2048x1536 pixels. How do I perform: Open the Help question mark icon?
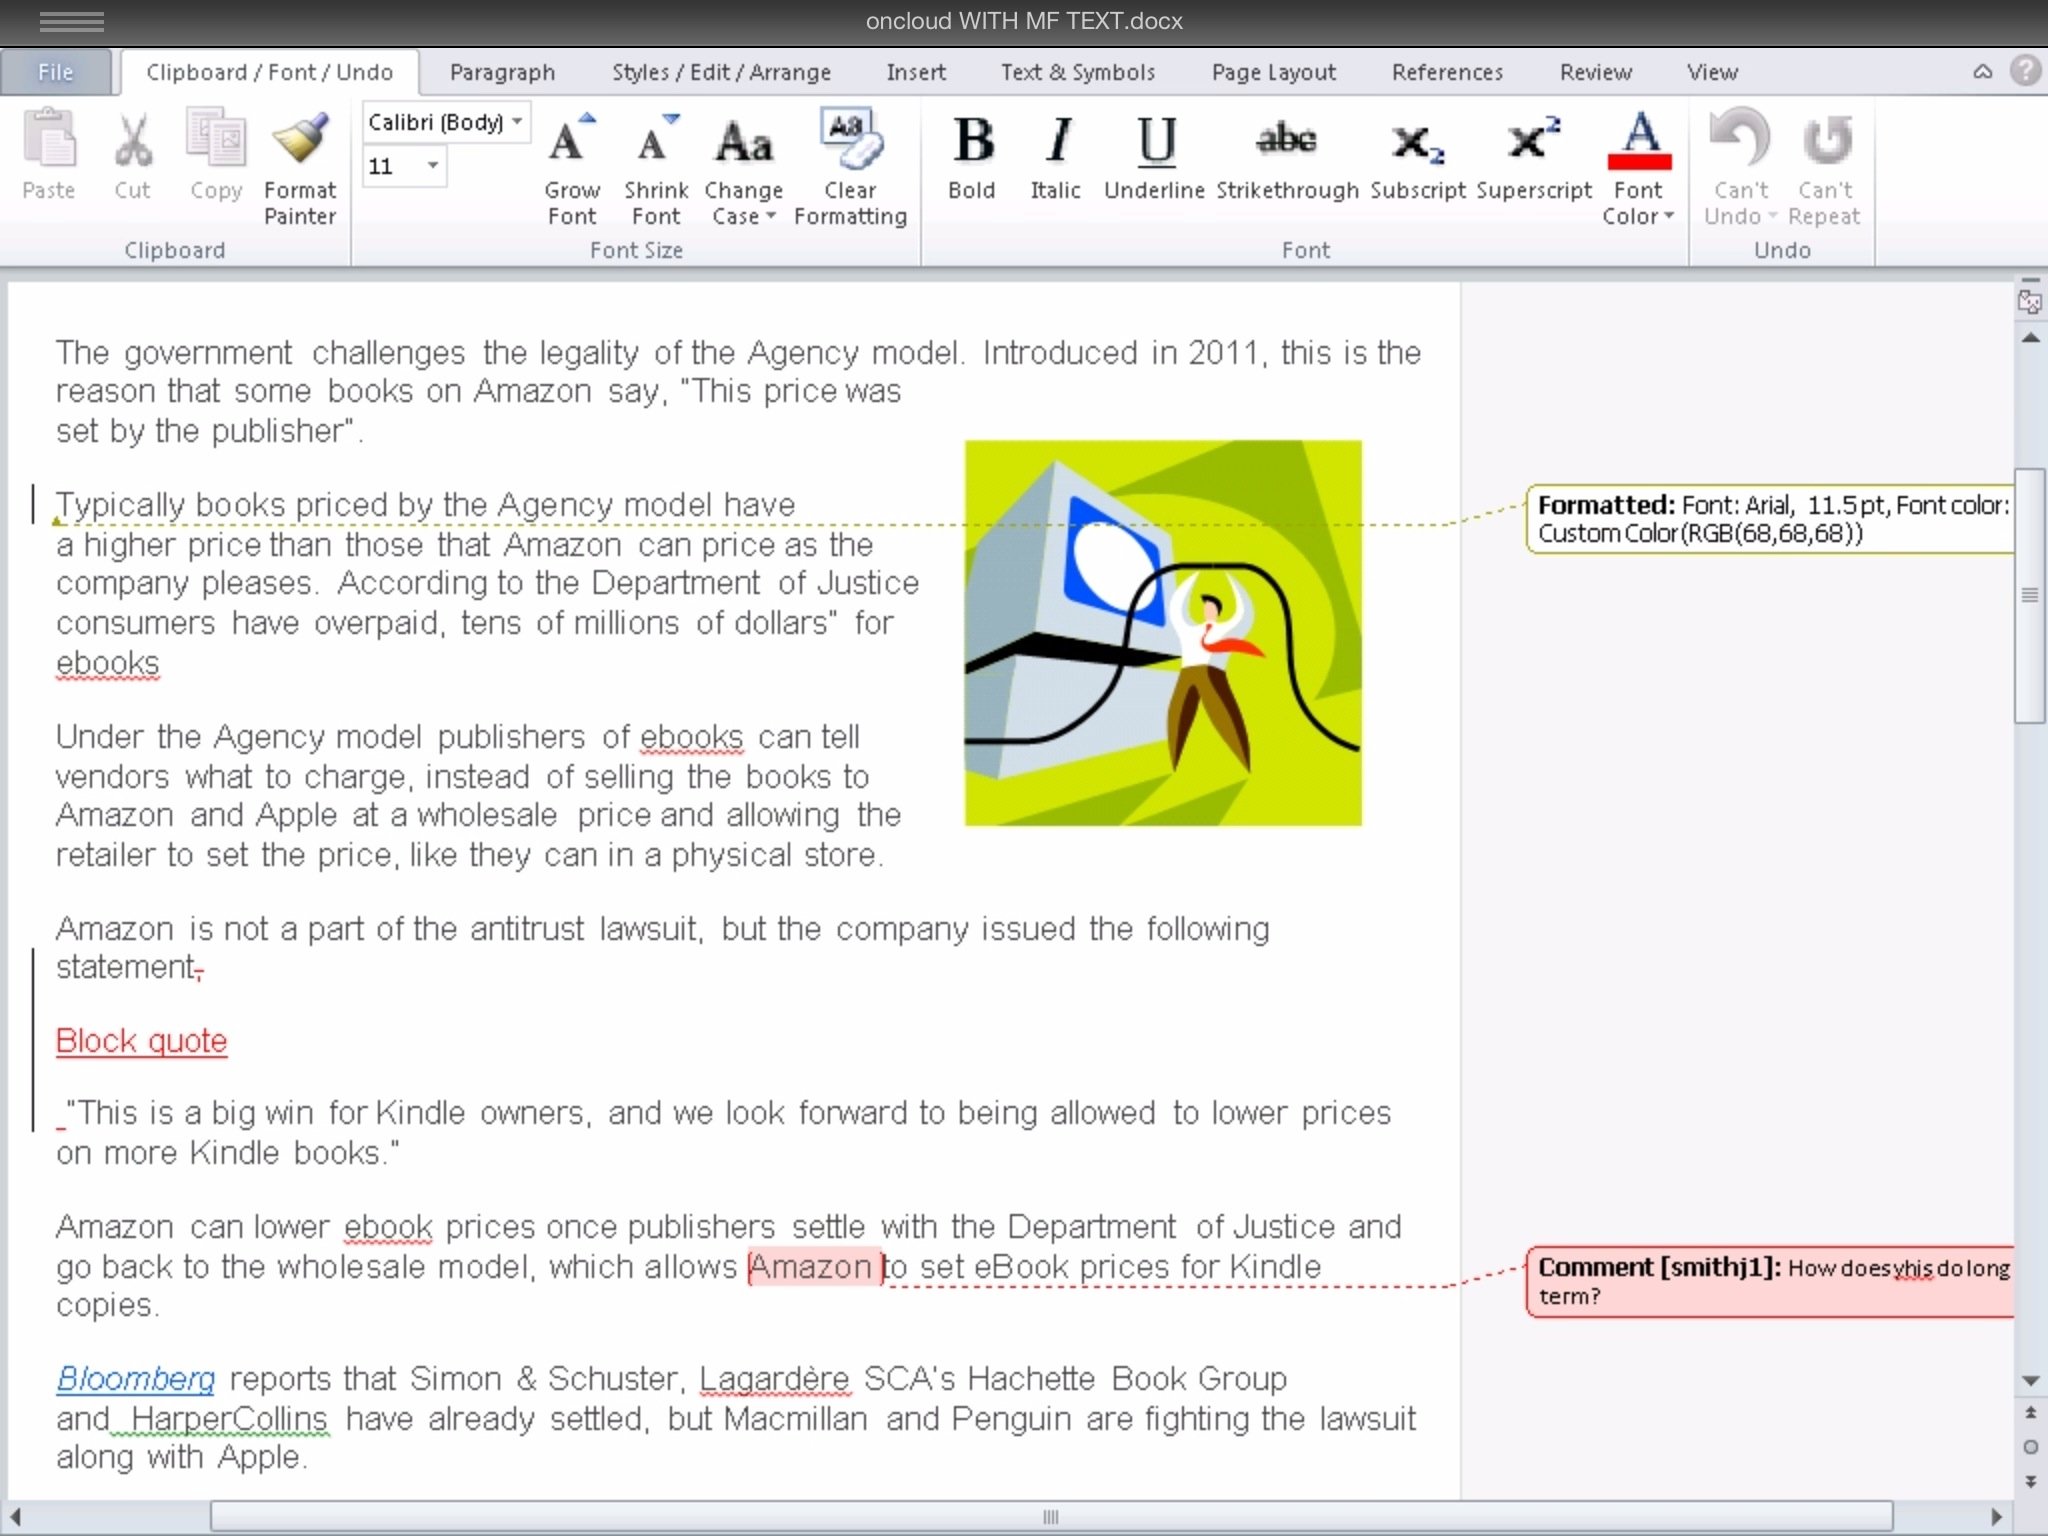[x=2025, y=71]
